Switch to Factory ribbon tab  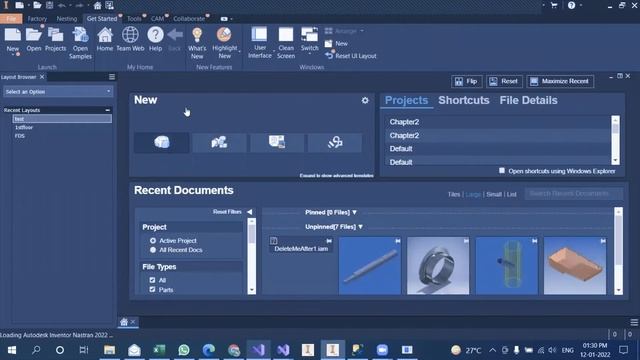37,19
